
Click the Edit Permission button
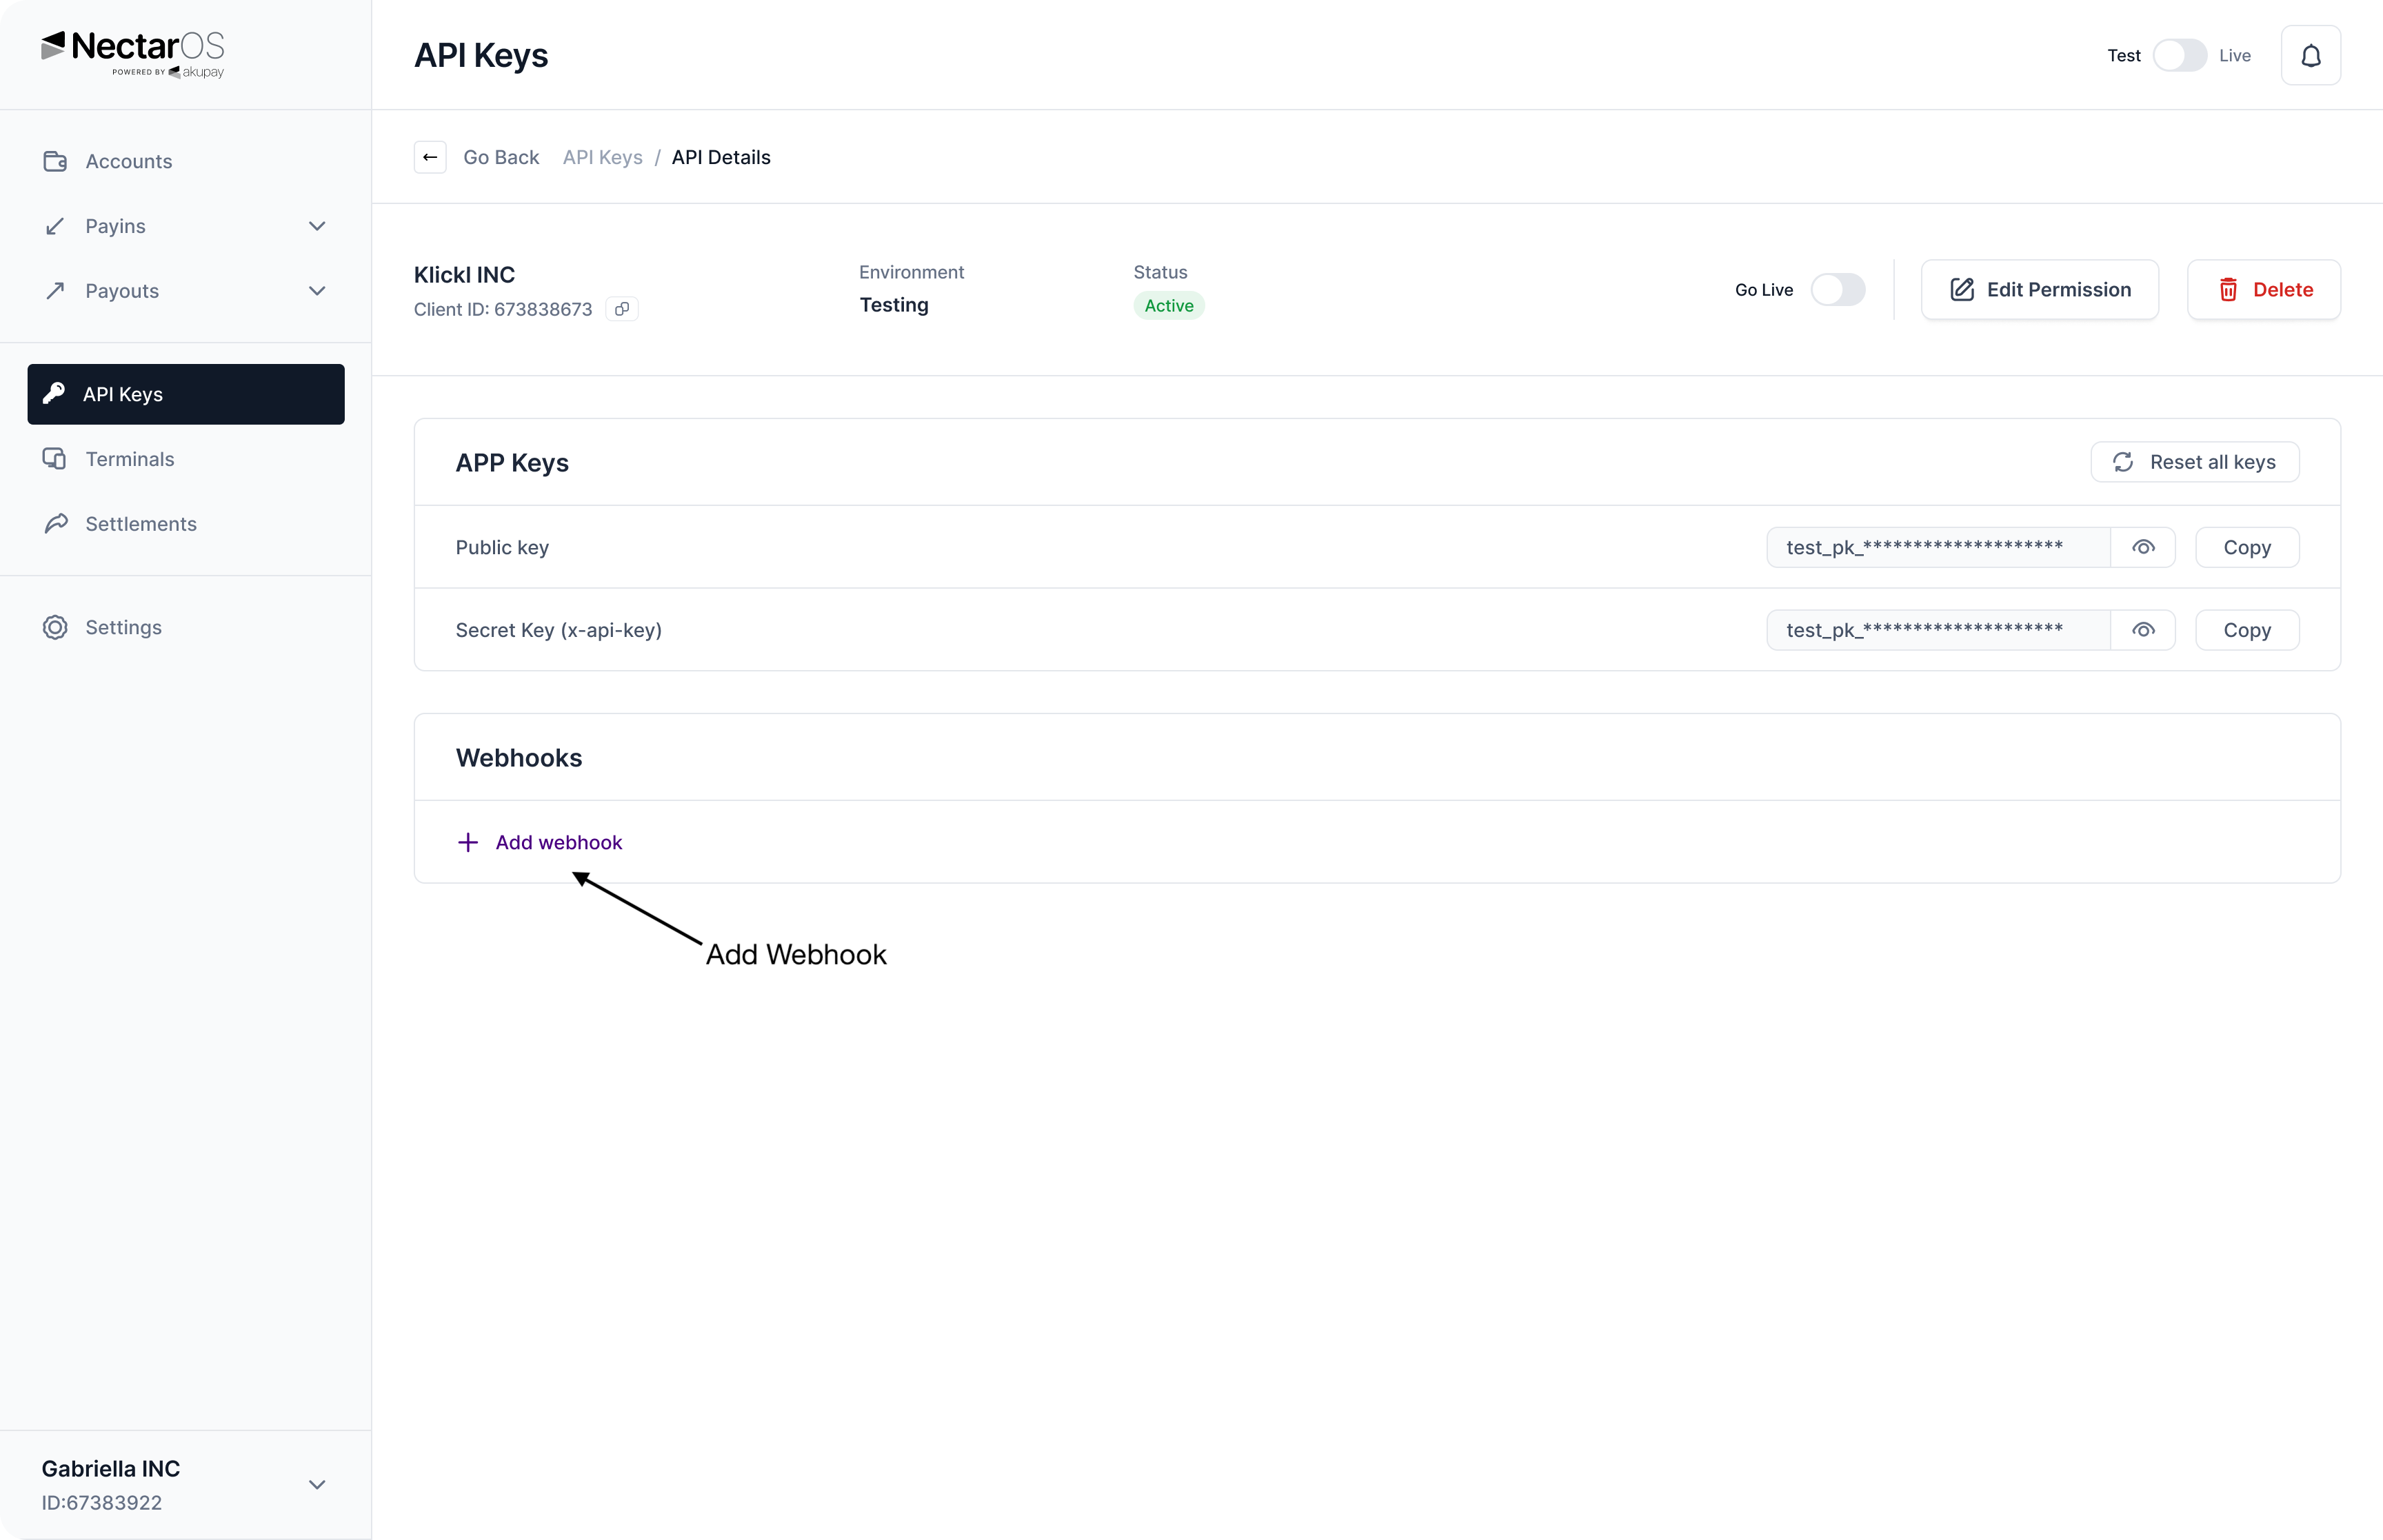(2039, 290)
